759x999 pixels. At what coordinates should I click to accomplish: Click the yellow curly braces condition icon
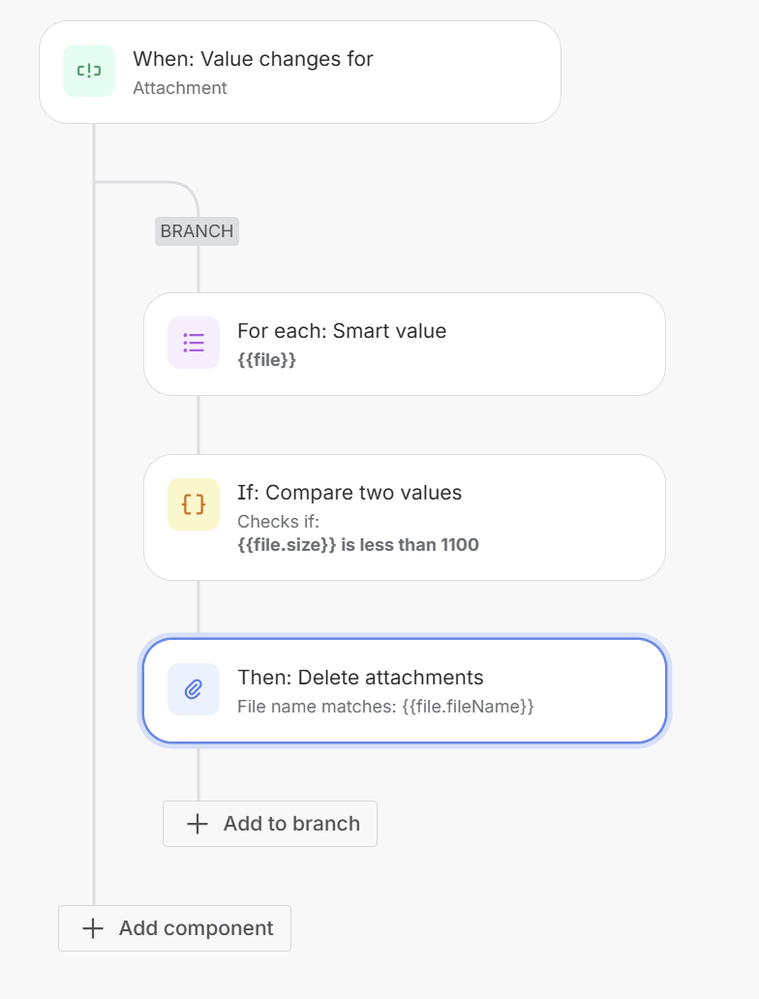[193, 505]
